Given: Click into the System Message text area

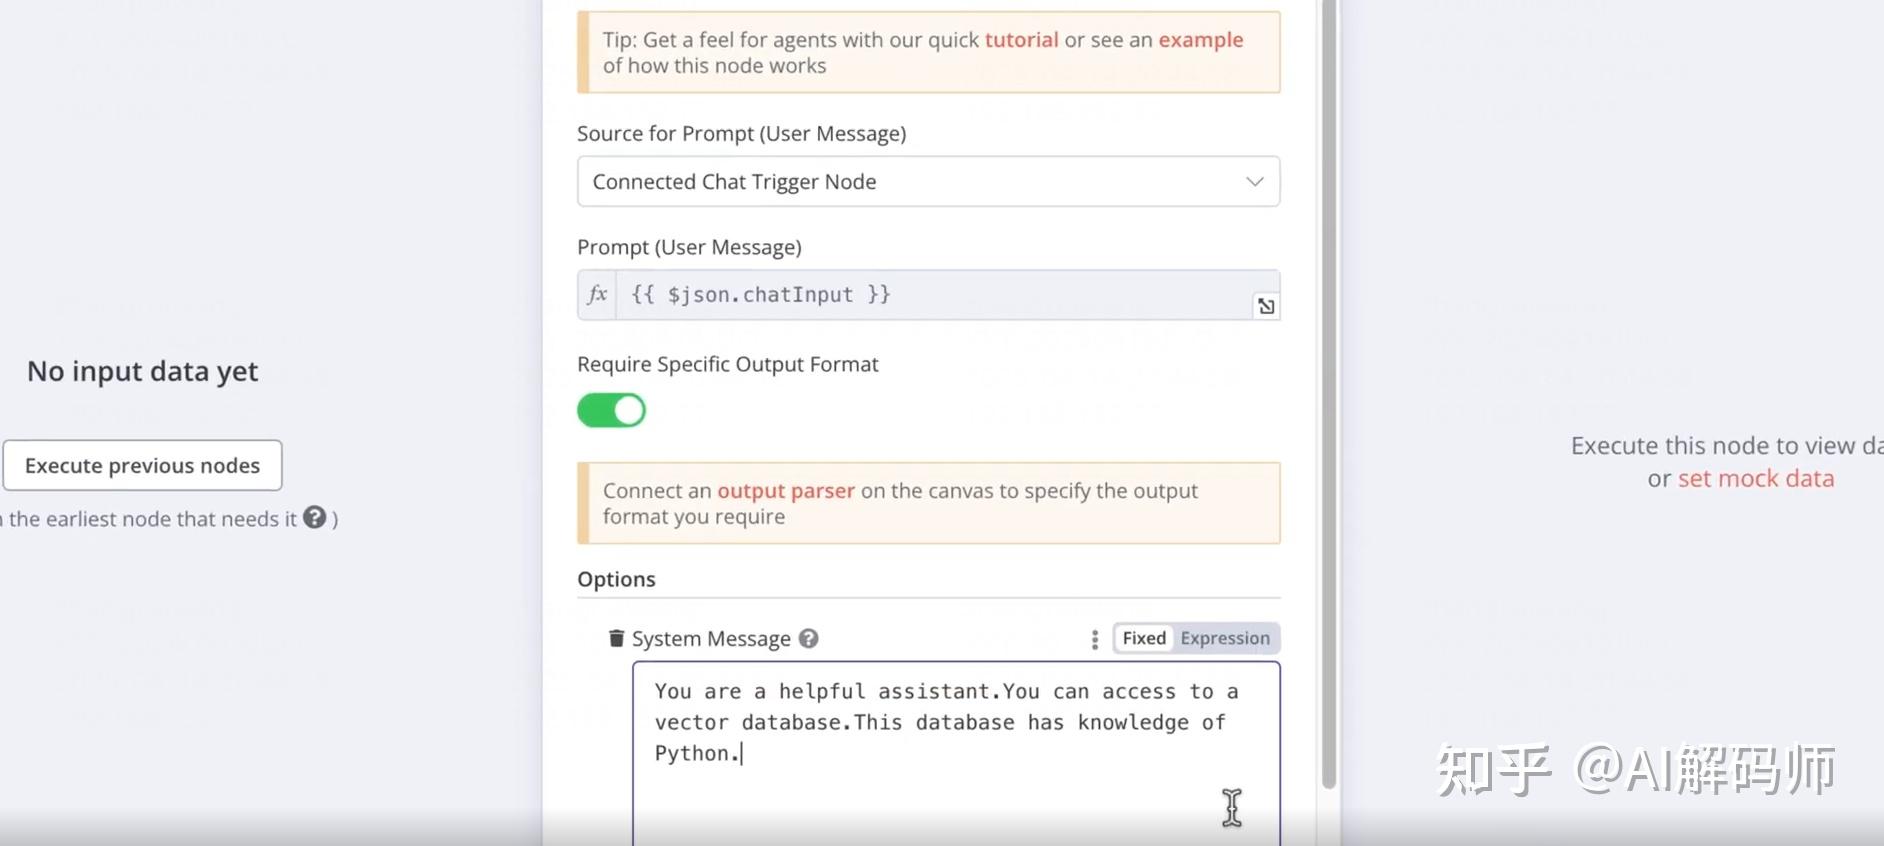Looking at the screenshot, I should [x=955, y=780].
